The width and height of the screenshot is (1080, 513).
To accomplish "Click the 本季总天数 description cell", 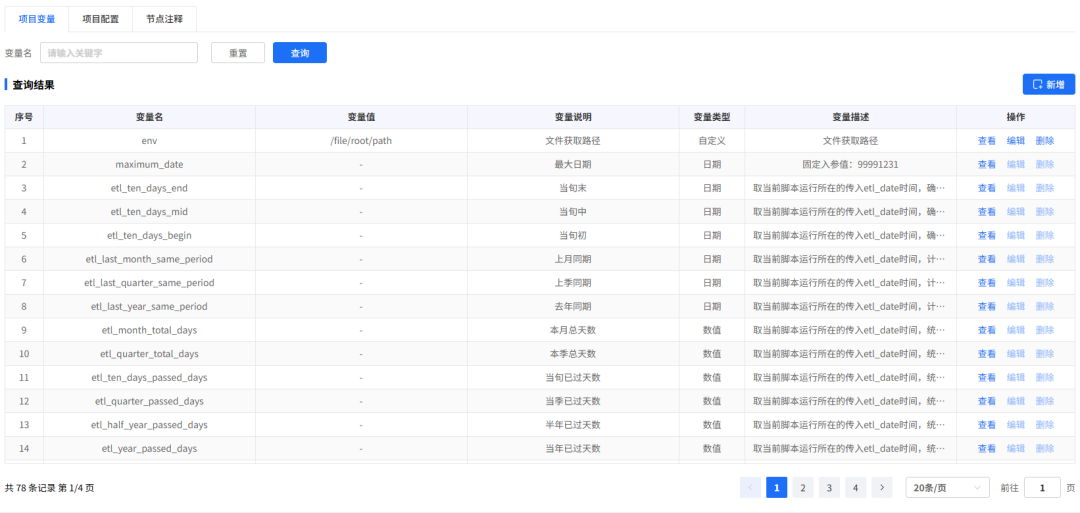I will [x=573, y=353].
